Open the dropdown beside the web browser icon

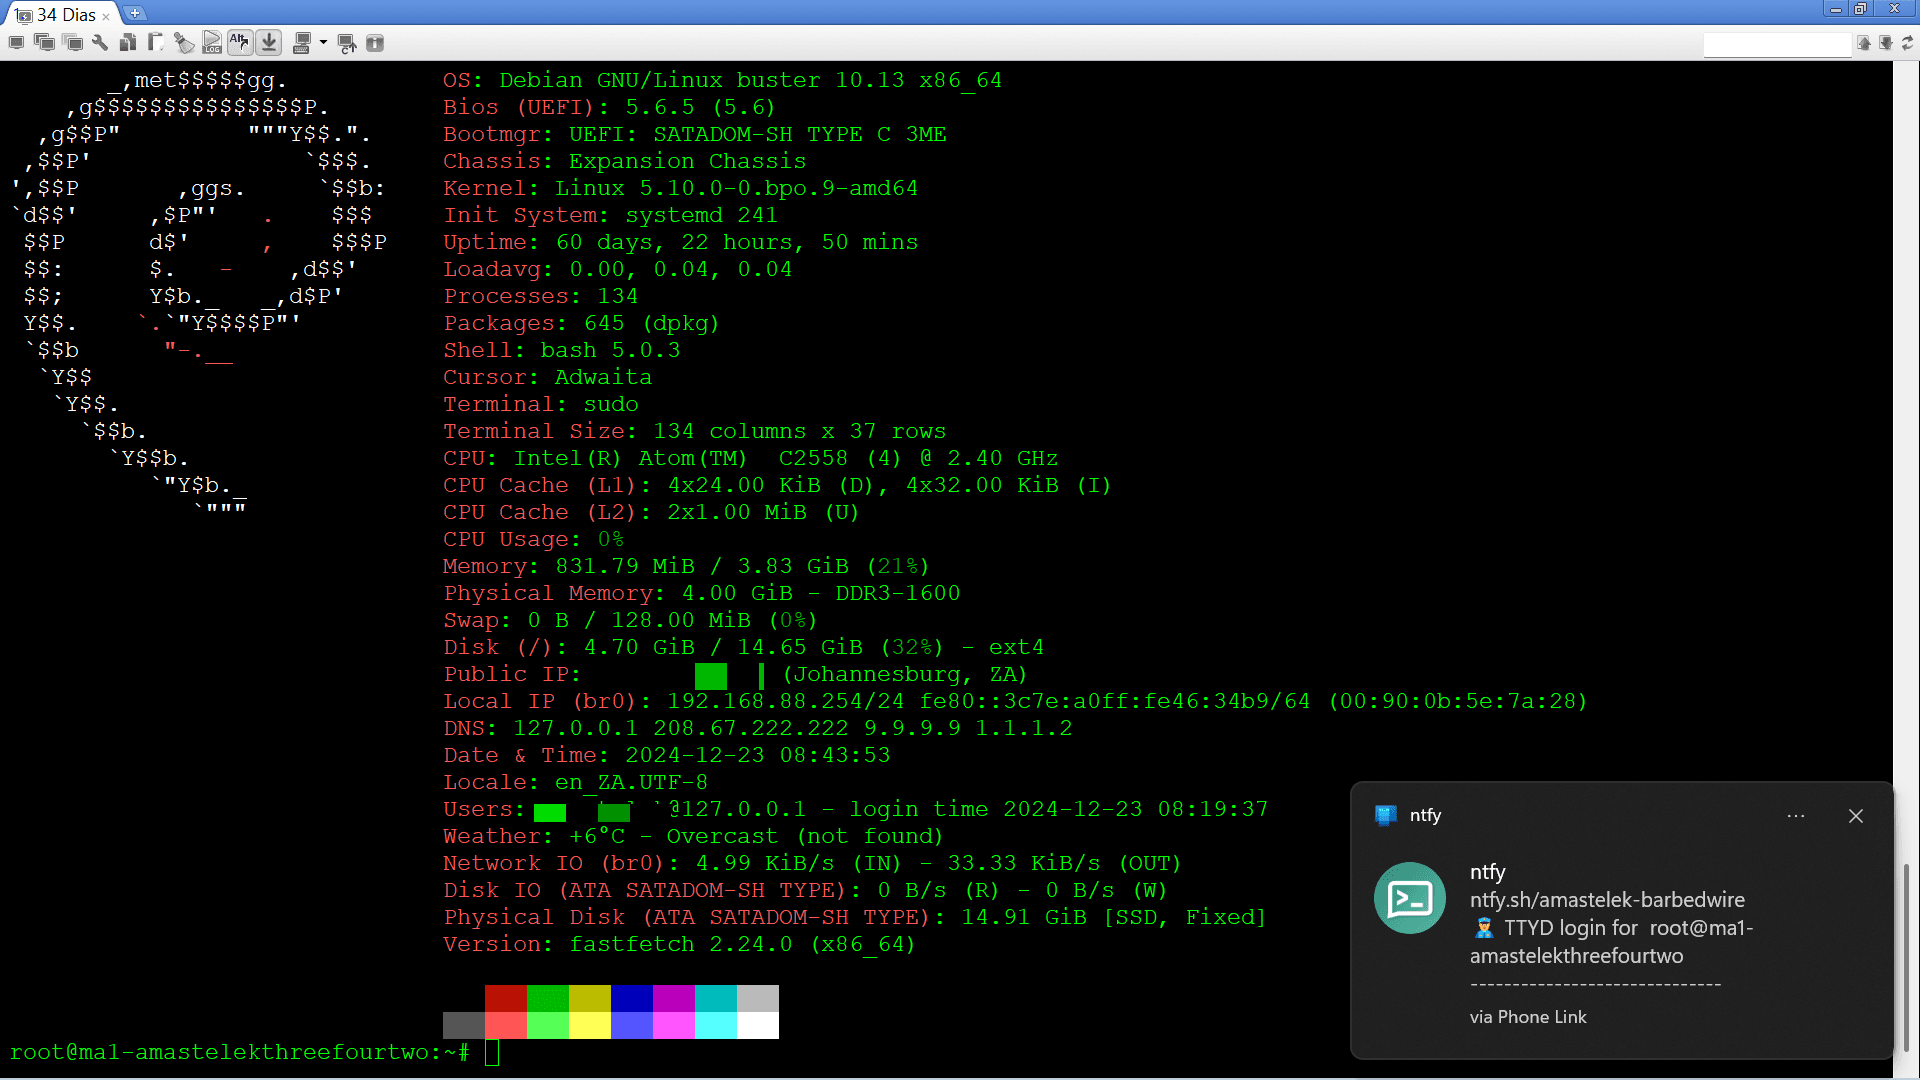322,43
